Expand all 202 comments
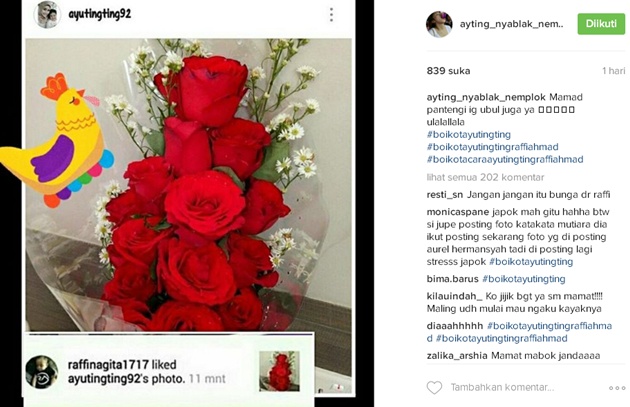630x407 pixels. point(485,177)
